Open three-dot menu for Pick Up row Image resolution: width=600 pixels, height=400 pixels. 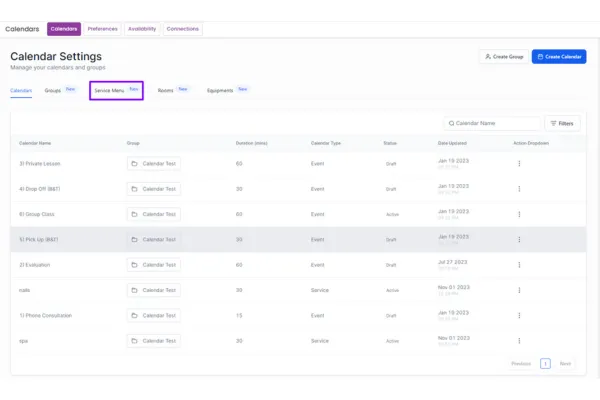click(x=519, y=239)
